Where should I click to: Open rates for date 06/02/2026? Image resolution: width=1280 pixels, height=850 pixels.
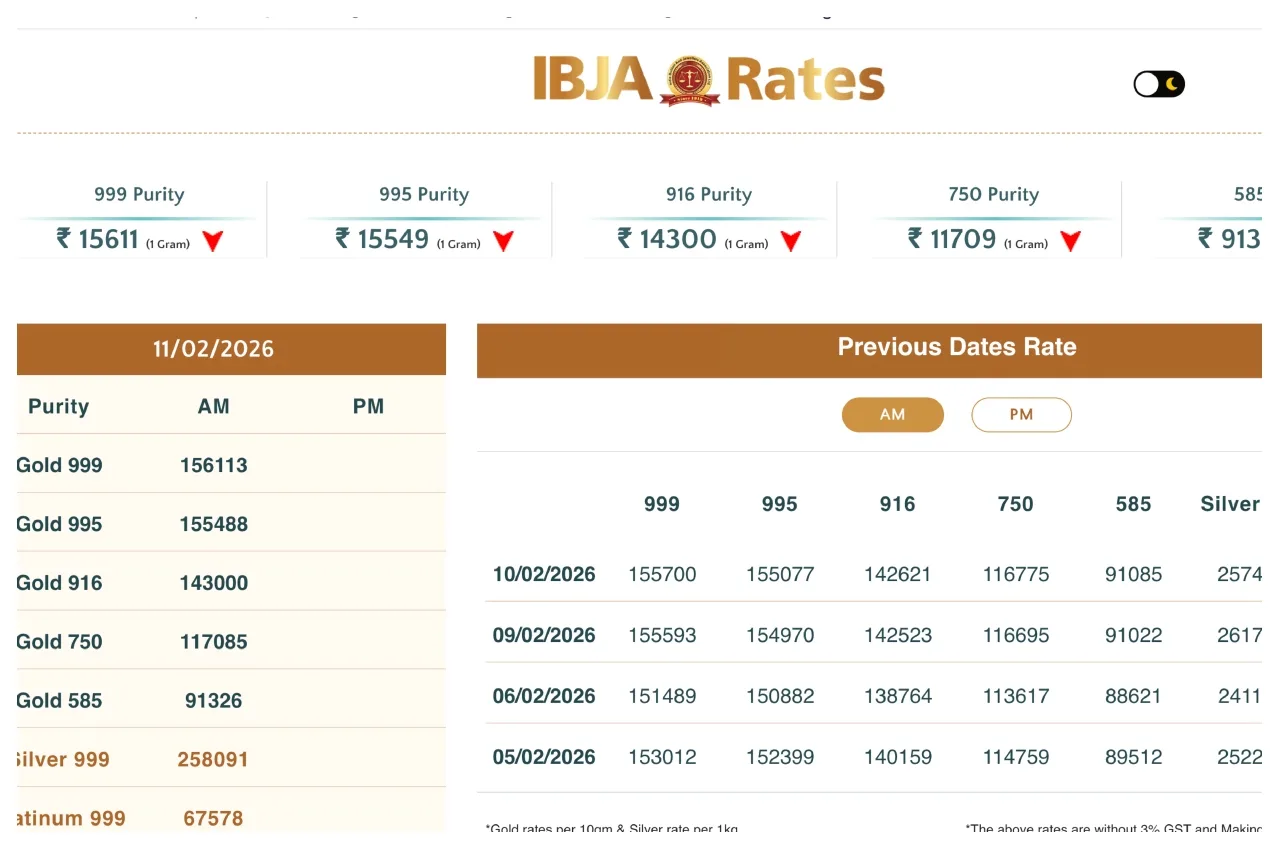click(543, 696)
